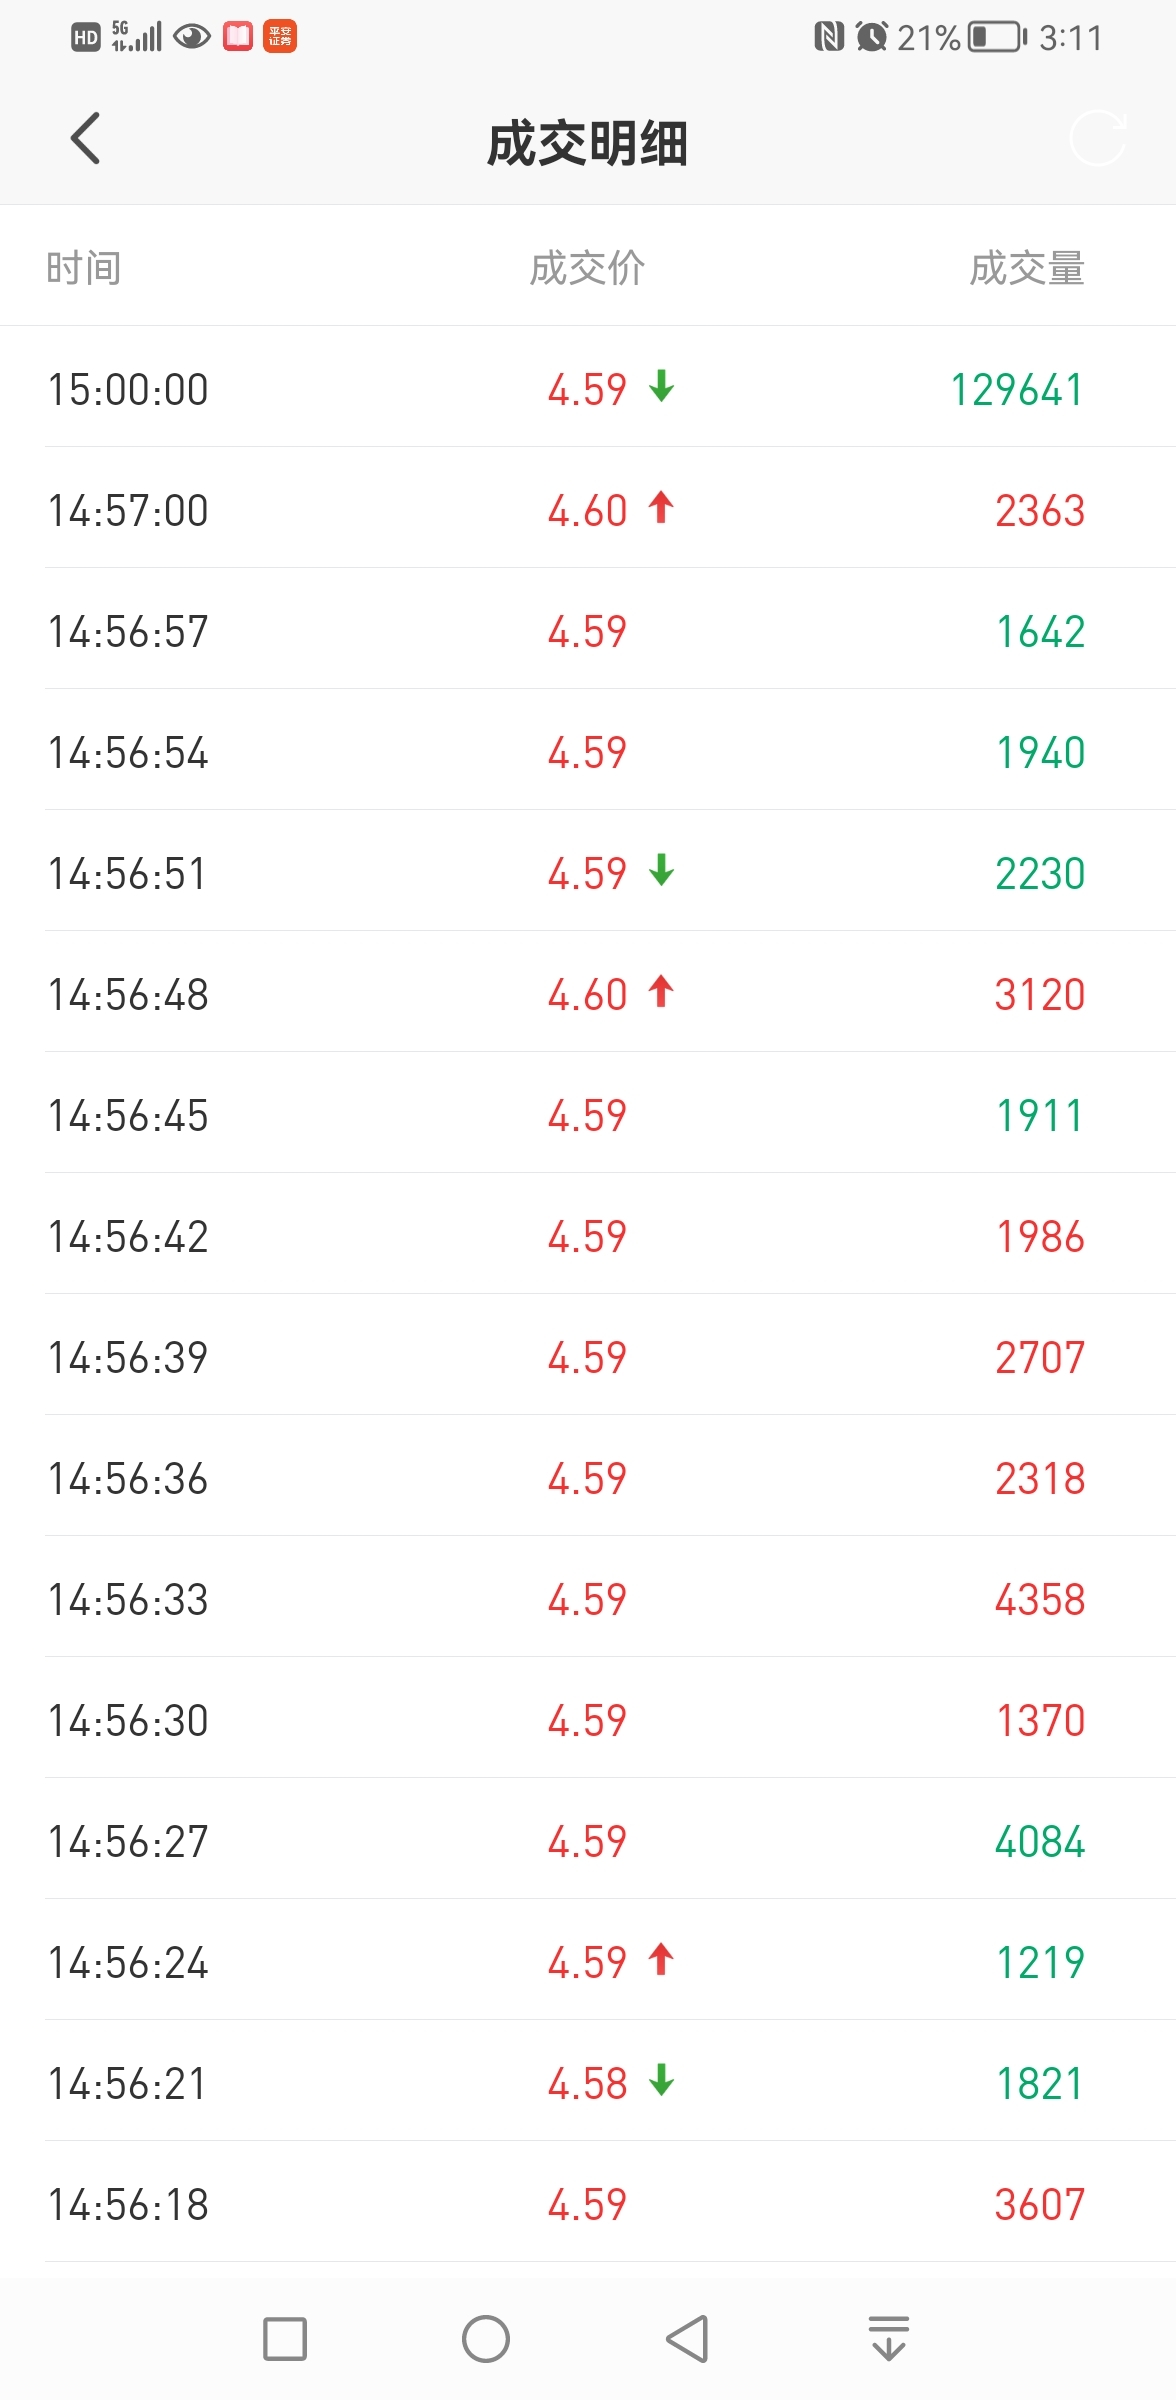Tap the Android home circle icon
This screenshot has width=1176, height=2400.
tap(486, 2339)
